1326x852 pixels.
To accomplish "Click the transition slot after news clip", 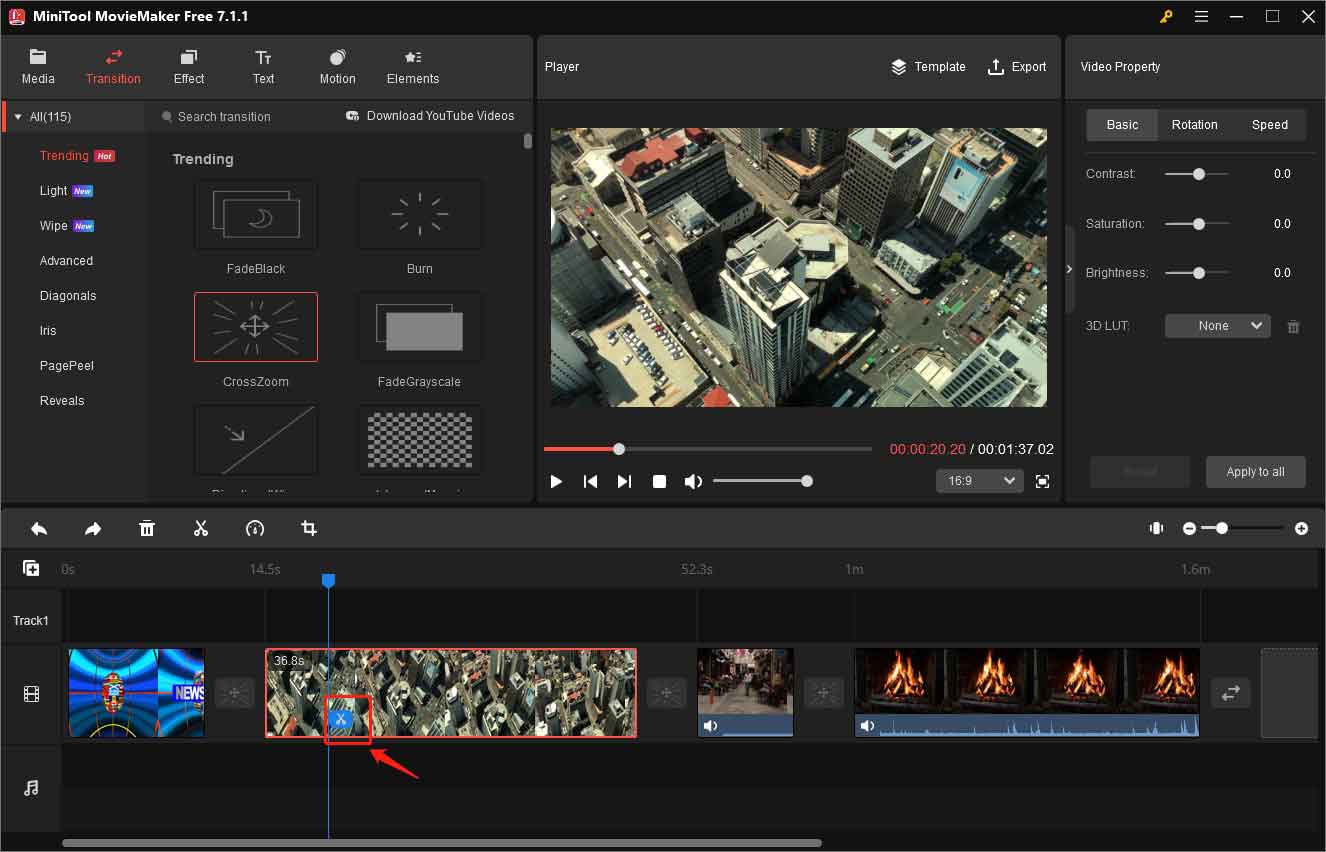I will [x=235, y=693].
